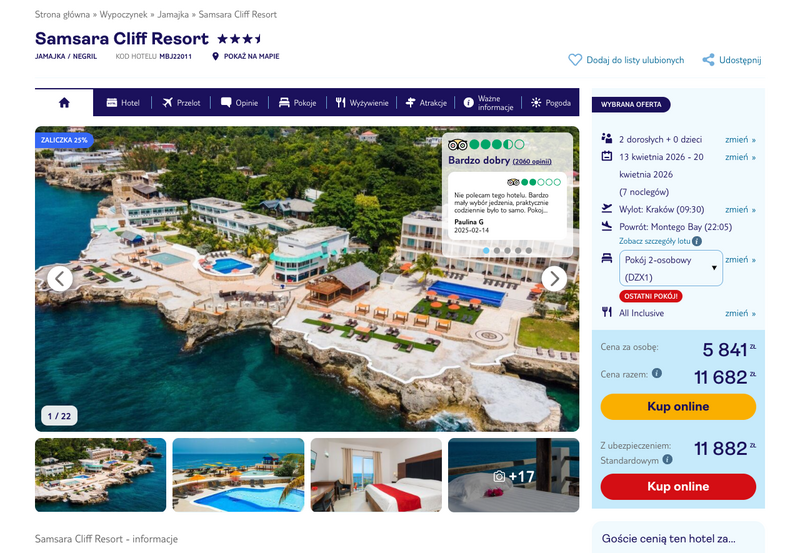
Task: Open the Pokój 2-osobowy room dropdown
Action: tap(670, 268)
